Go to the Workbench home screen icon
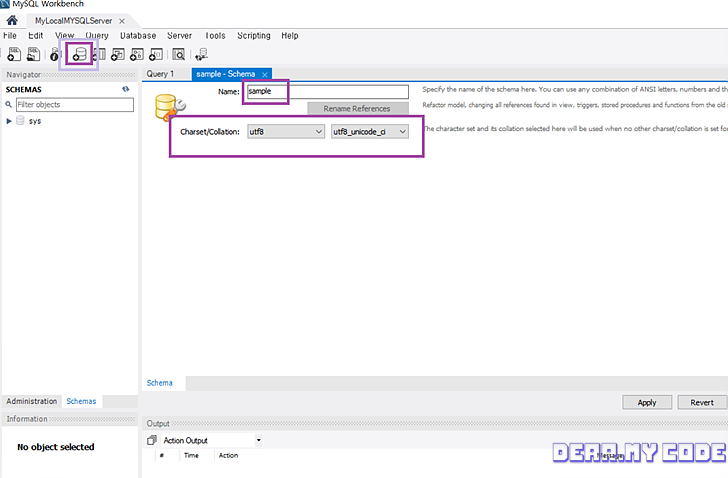Screen dimensions: 728x478 [12, 20]
